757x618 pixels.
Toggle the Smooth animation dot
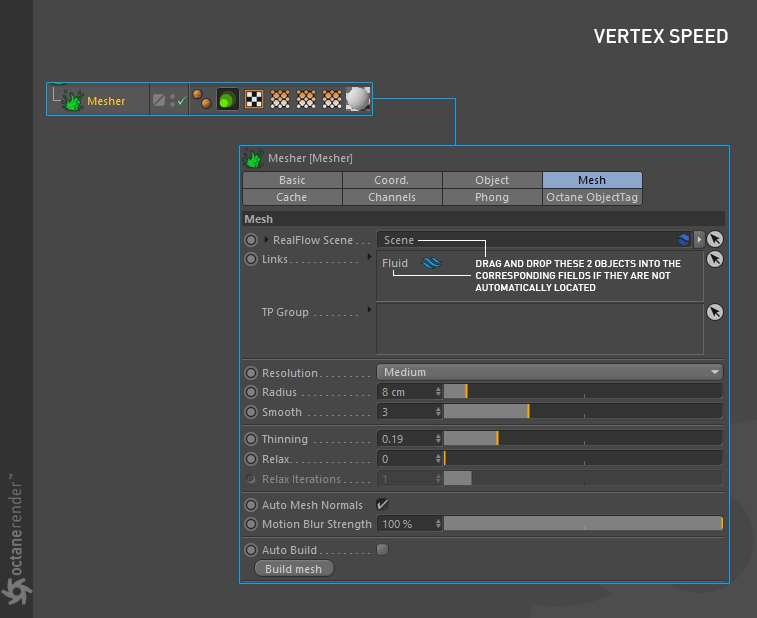[251, 412]
